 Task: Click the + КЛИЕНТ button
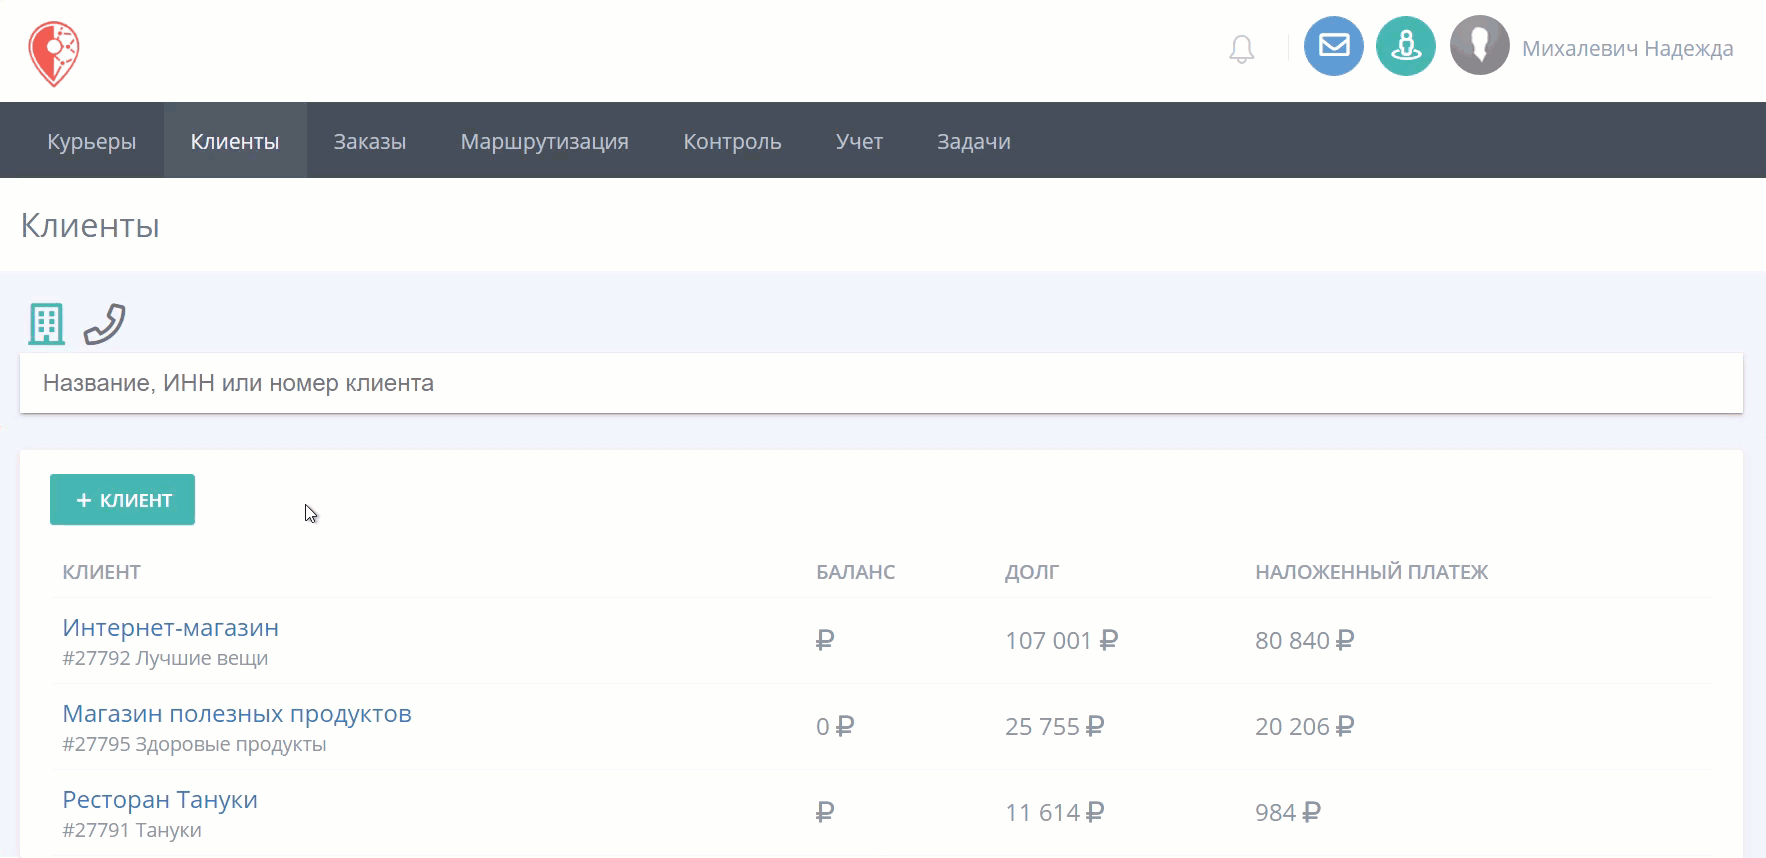point(122,500)
